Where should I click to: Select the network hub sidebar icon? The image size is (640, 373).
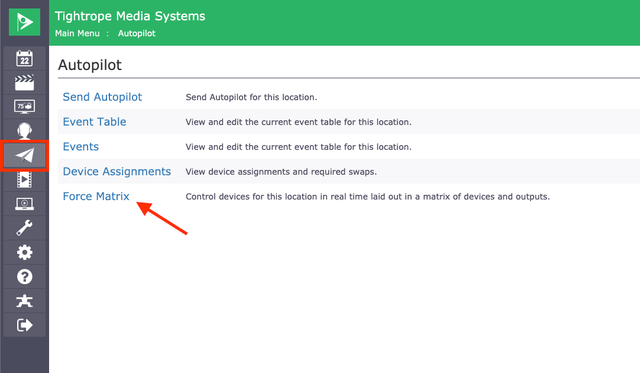[x=24, y=301]
